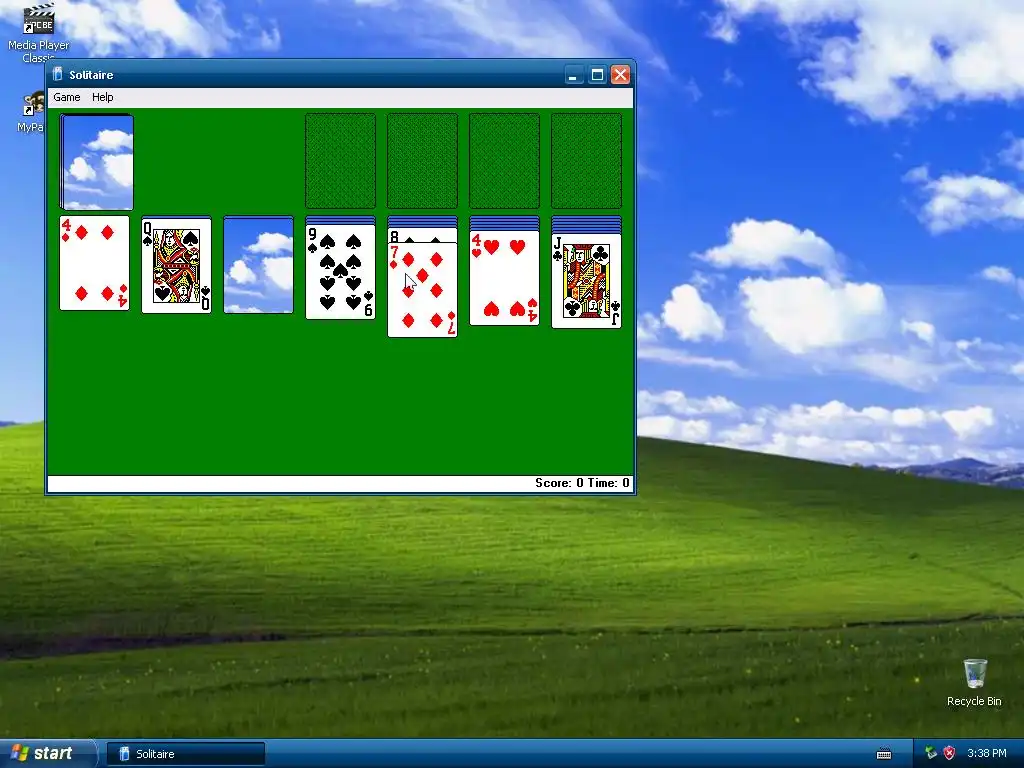1024x768 pixels.
Task: Select the 4 of hearts card
Action: (505, 278)
